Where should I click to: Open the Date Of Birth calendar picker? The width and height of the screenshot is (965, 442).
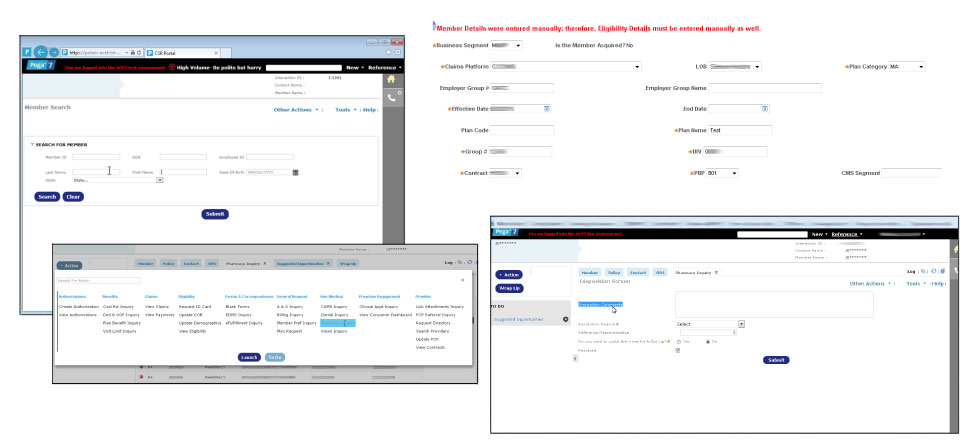(295, 173)
